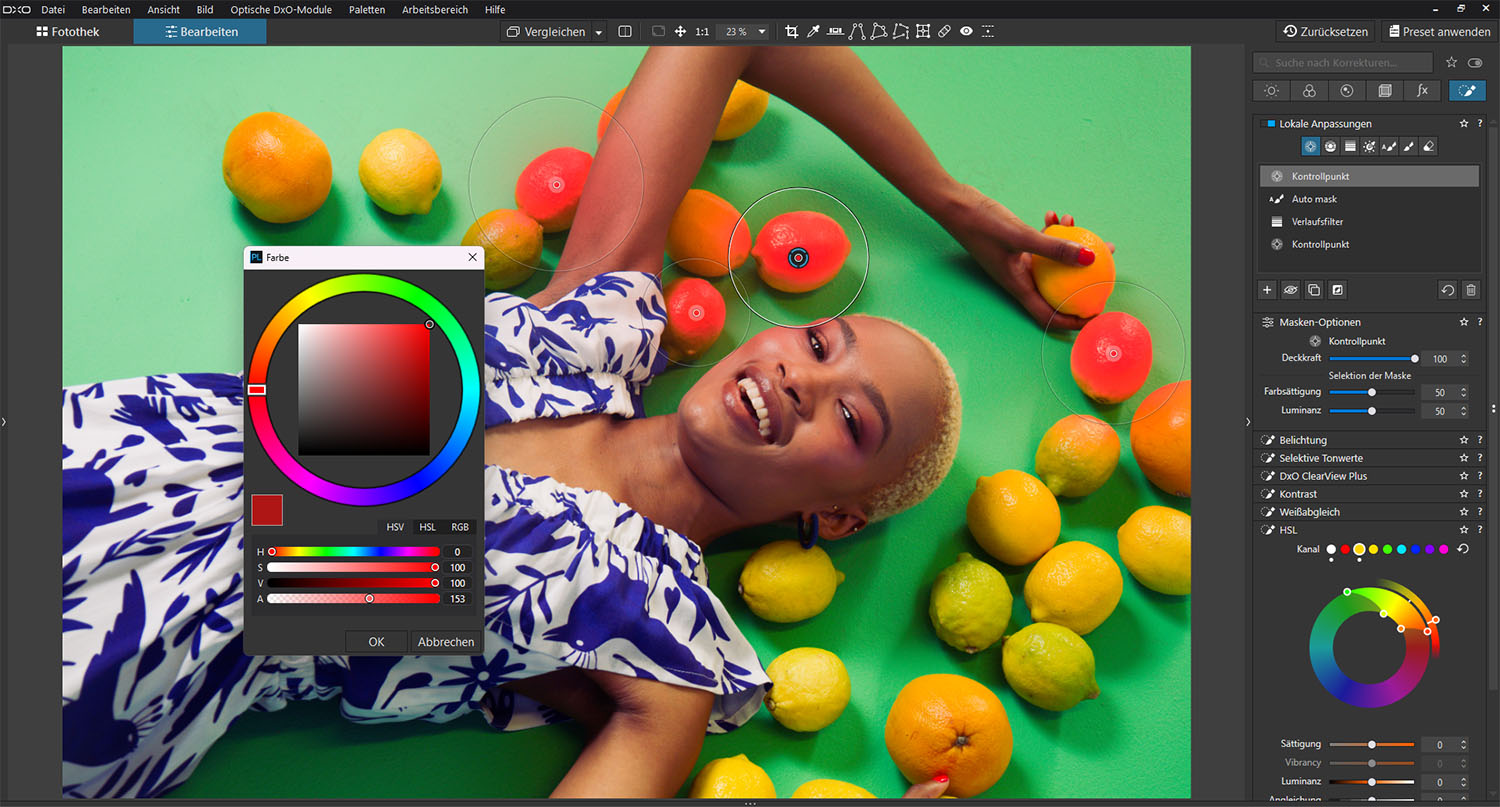Open the fx effects palette tab

click(x=1422, y=91)
